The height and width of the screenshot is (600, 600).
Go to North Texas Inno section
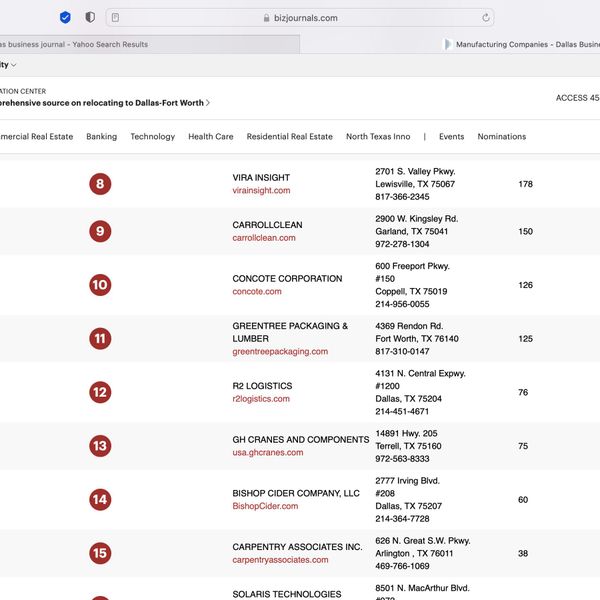click(378, 137)
